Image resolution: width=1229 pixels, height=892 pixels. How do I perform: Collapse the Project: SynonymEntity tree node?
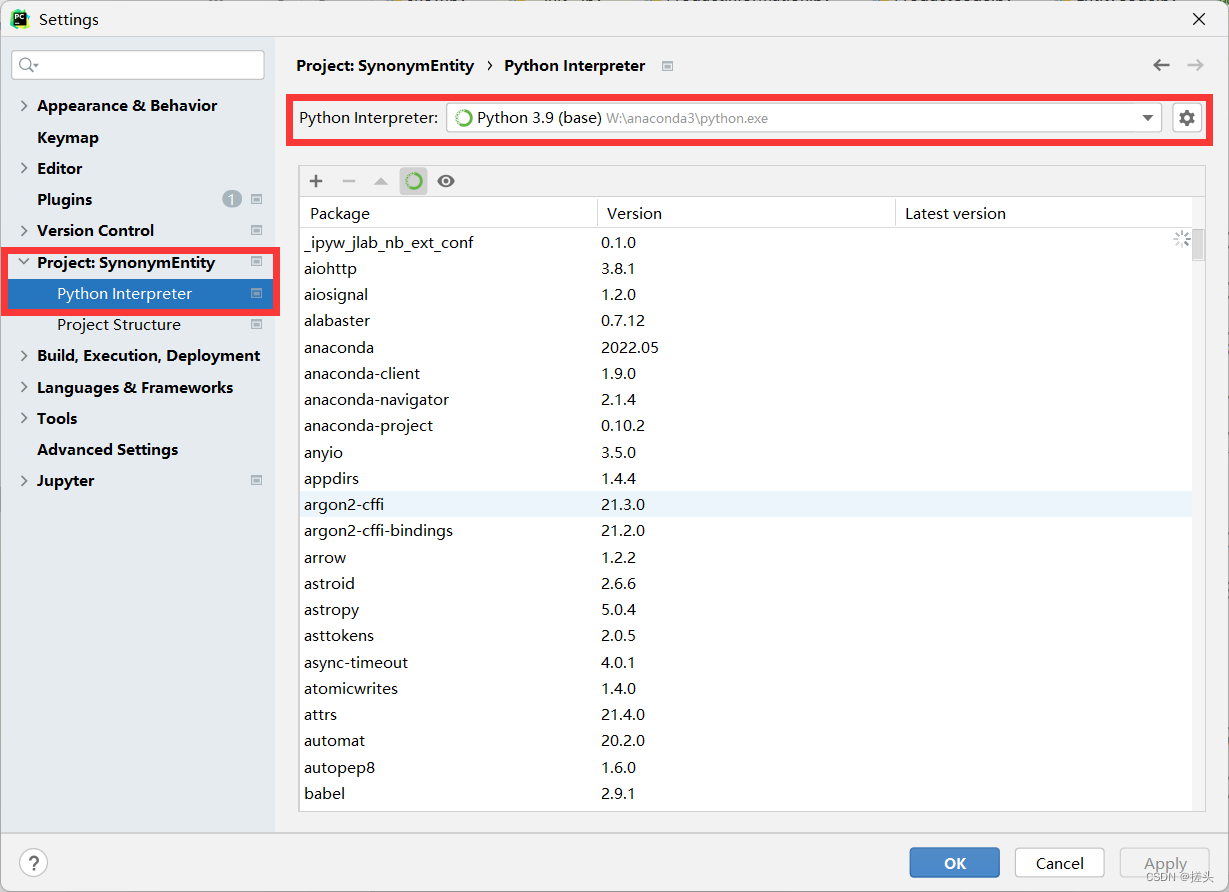(x=23, y=262)
